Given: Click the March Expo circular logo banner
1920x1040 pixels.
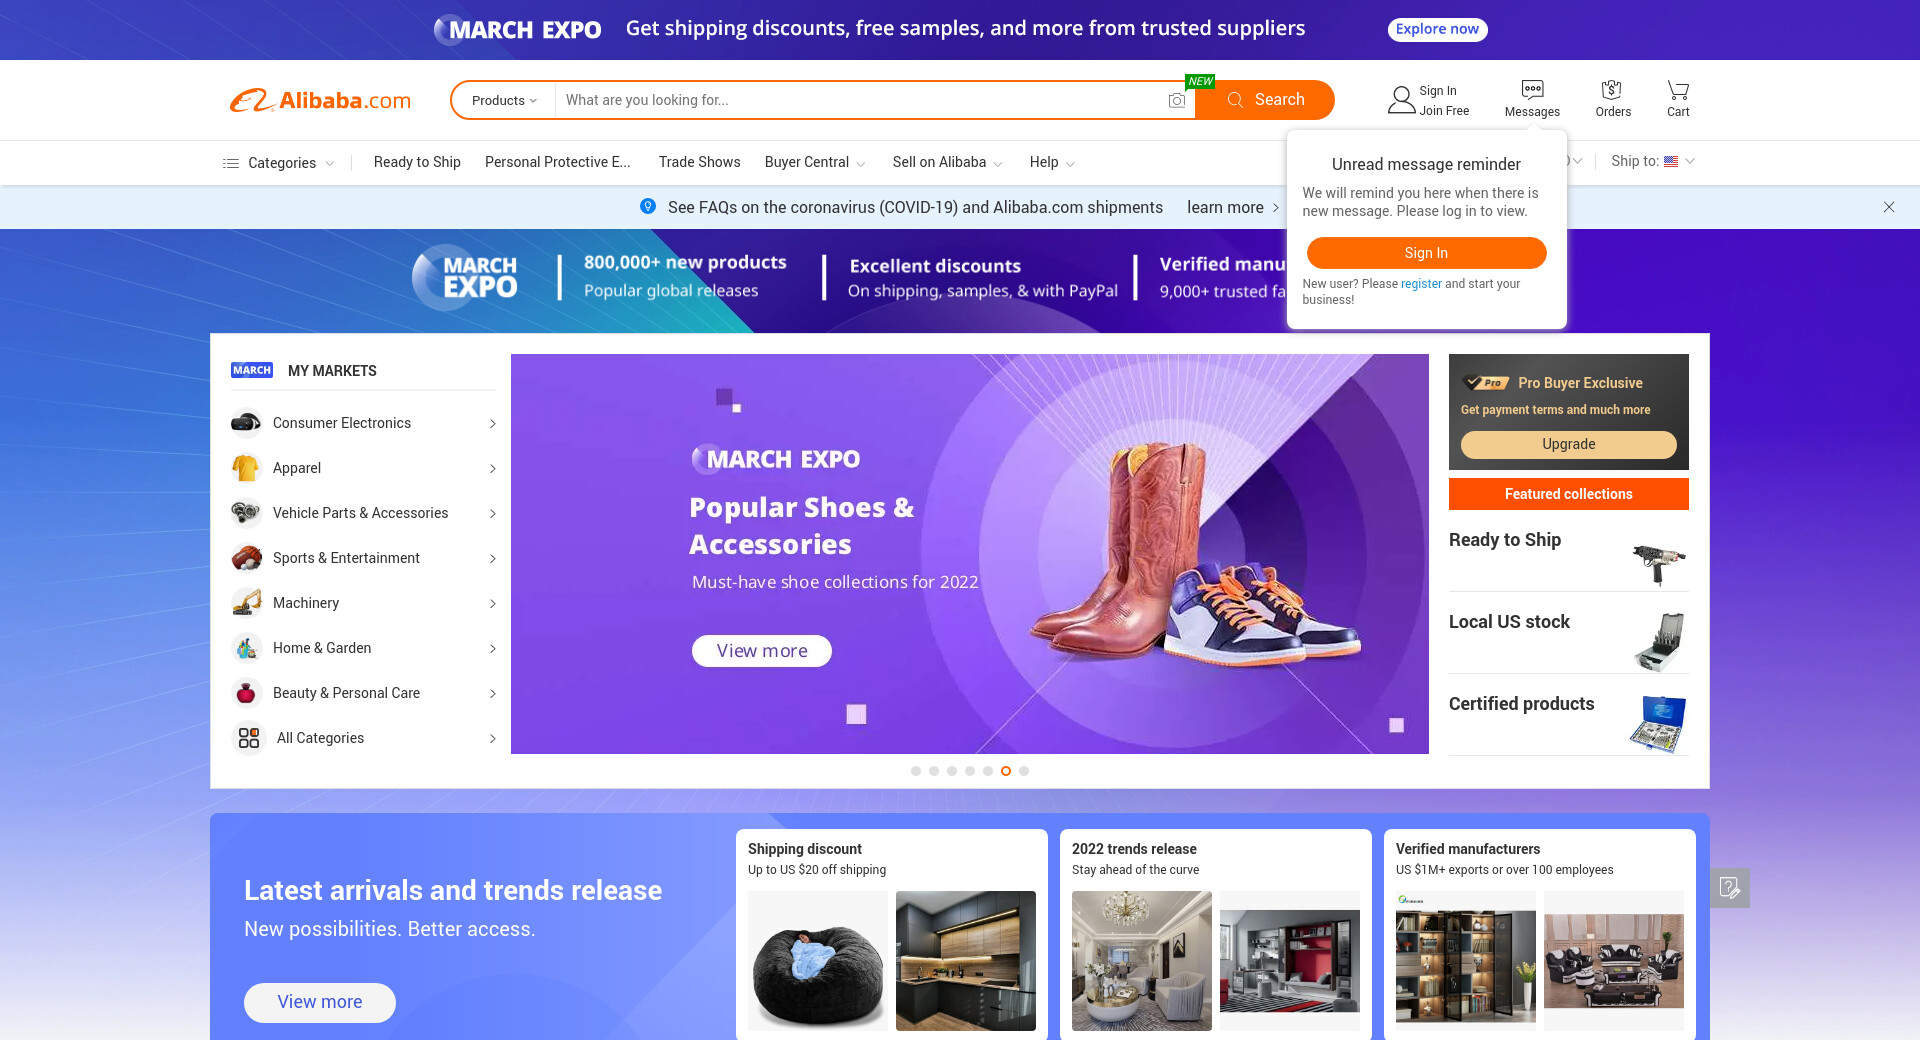Looking at the screenshot, I should point(466,278).
